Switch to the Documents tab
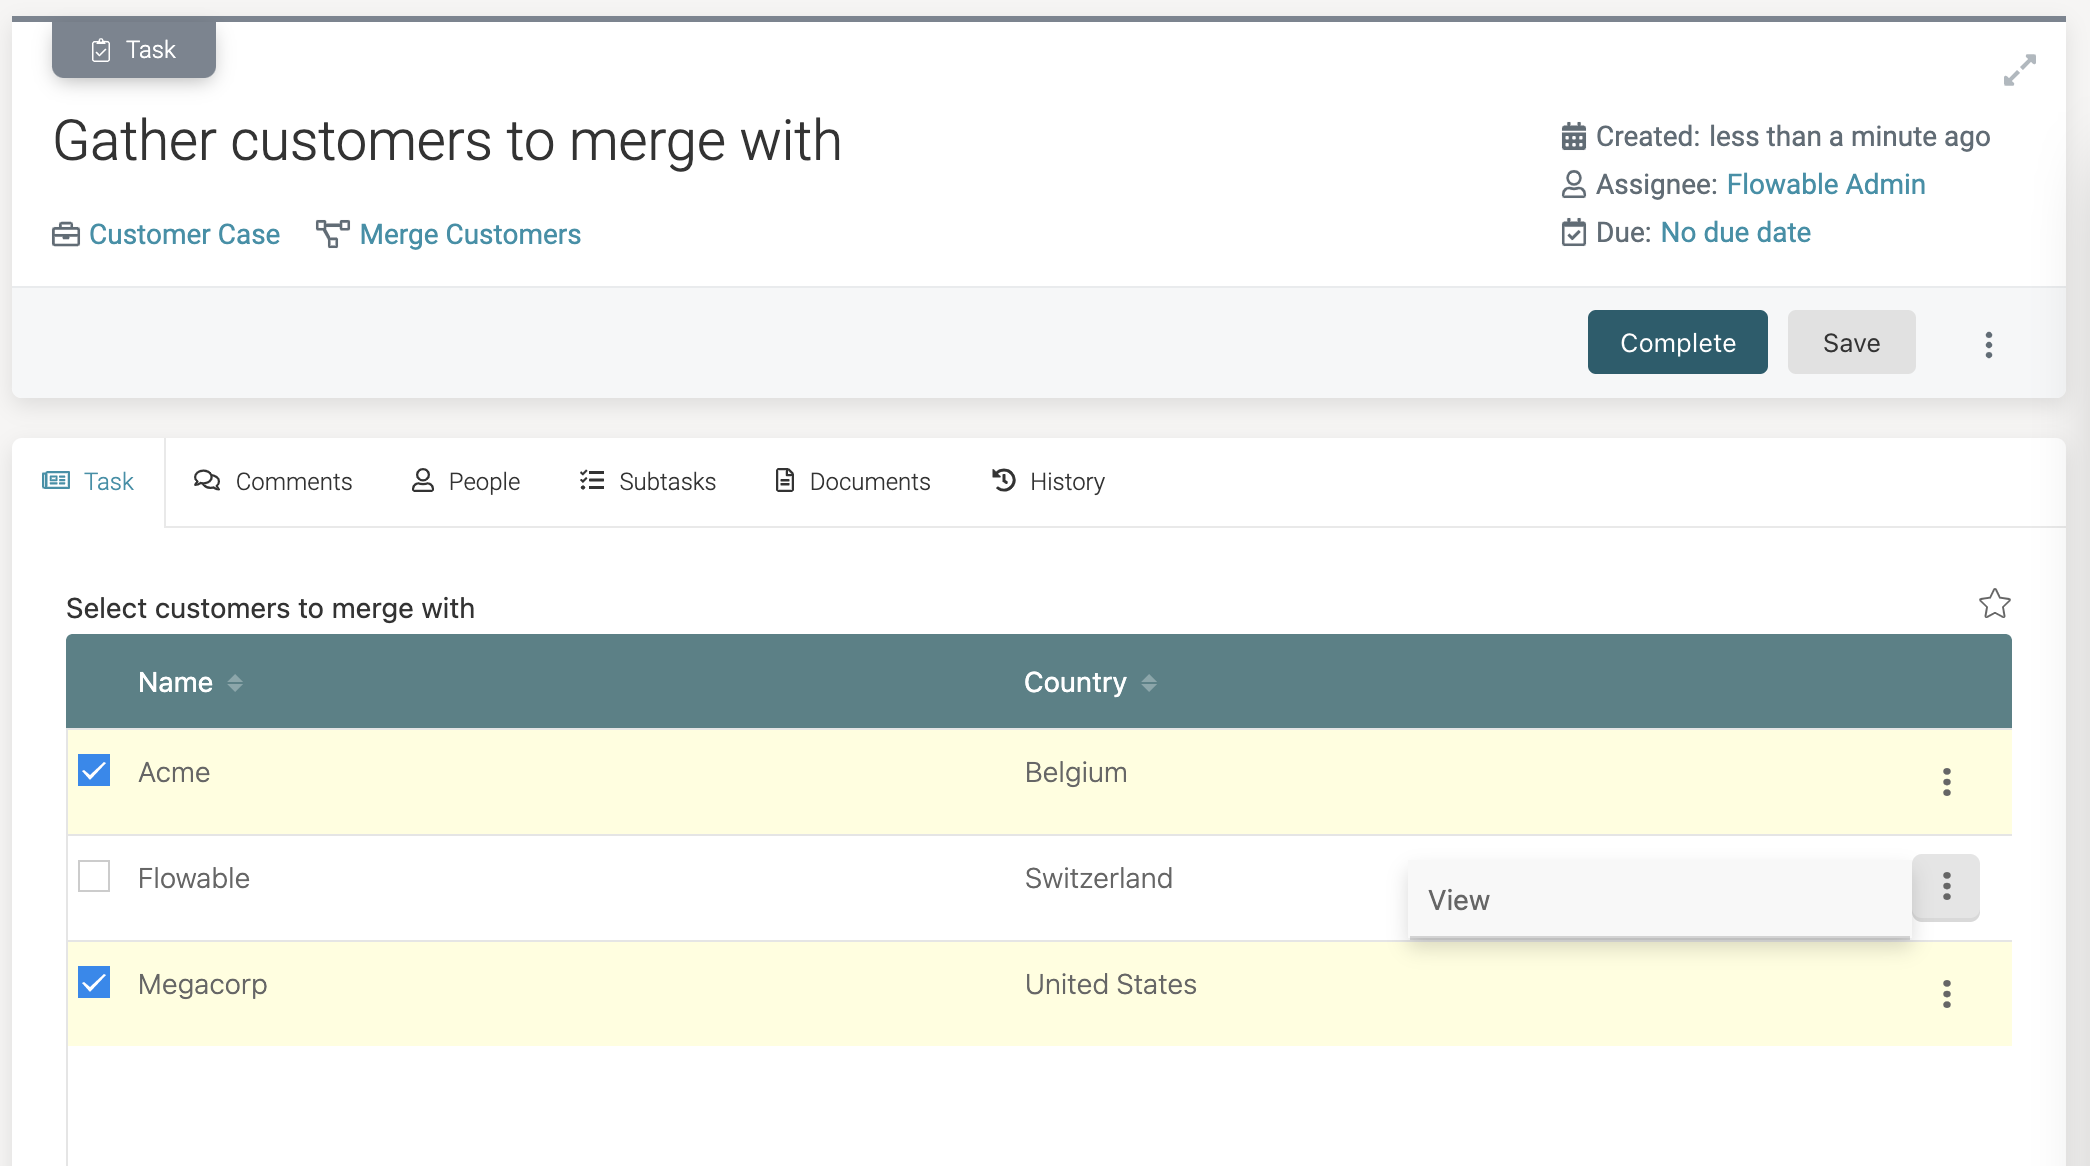2090x1166 pixels. click(870, 481)
